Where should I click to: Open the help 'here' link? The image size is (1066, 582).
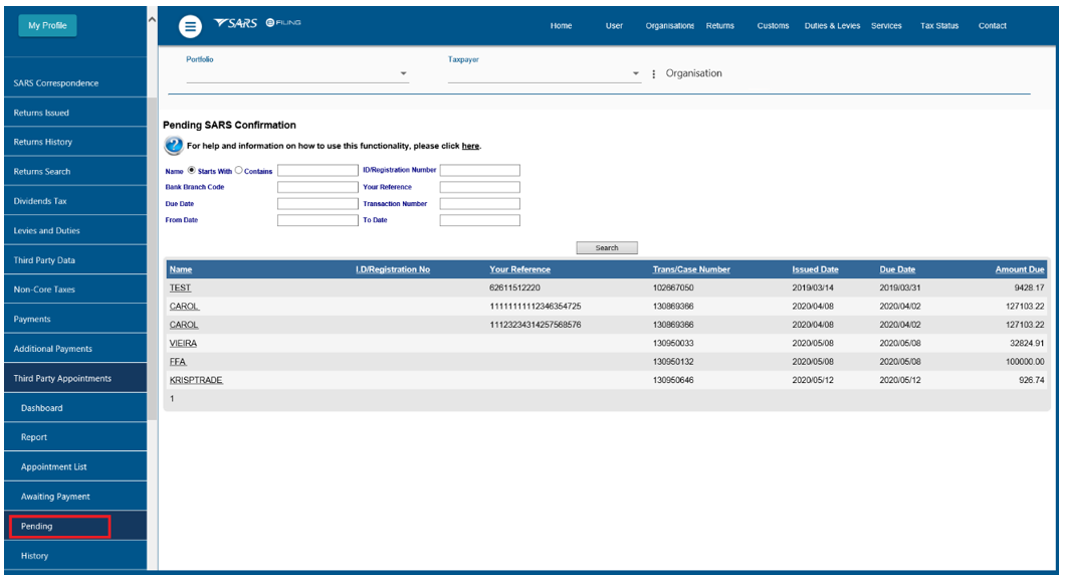(470, 146)
